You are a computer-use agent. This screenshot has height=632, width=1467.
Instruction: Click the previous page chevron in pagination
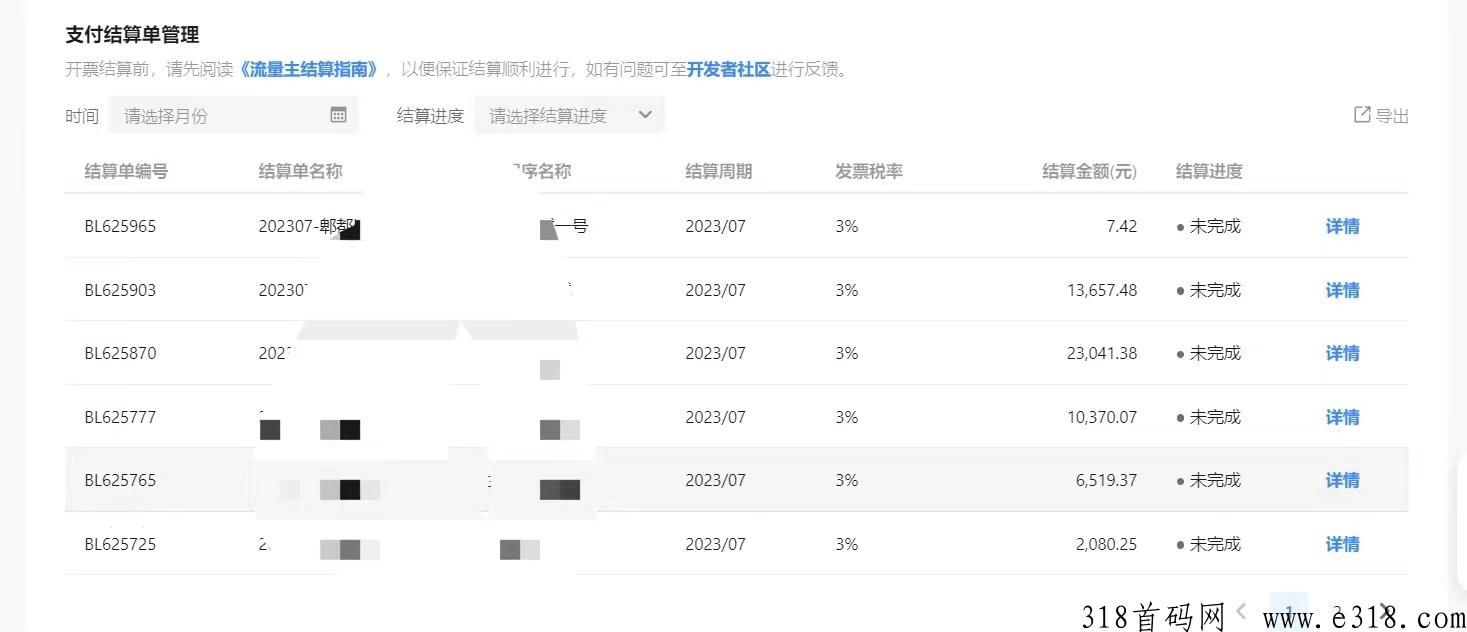[1240, 611]
